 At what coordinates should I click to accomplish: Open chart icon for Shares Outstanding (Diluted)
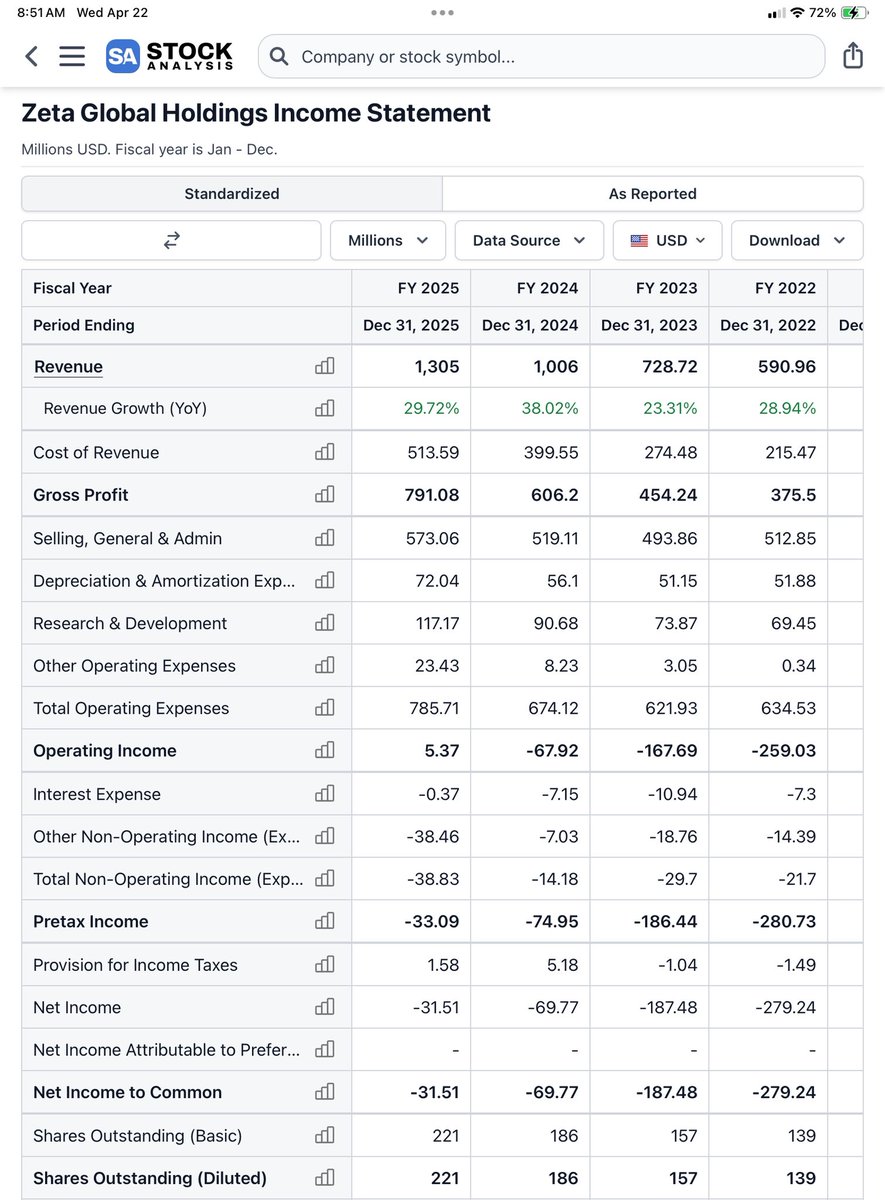[x=324, y=1178]
